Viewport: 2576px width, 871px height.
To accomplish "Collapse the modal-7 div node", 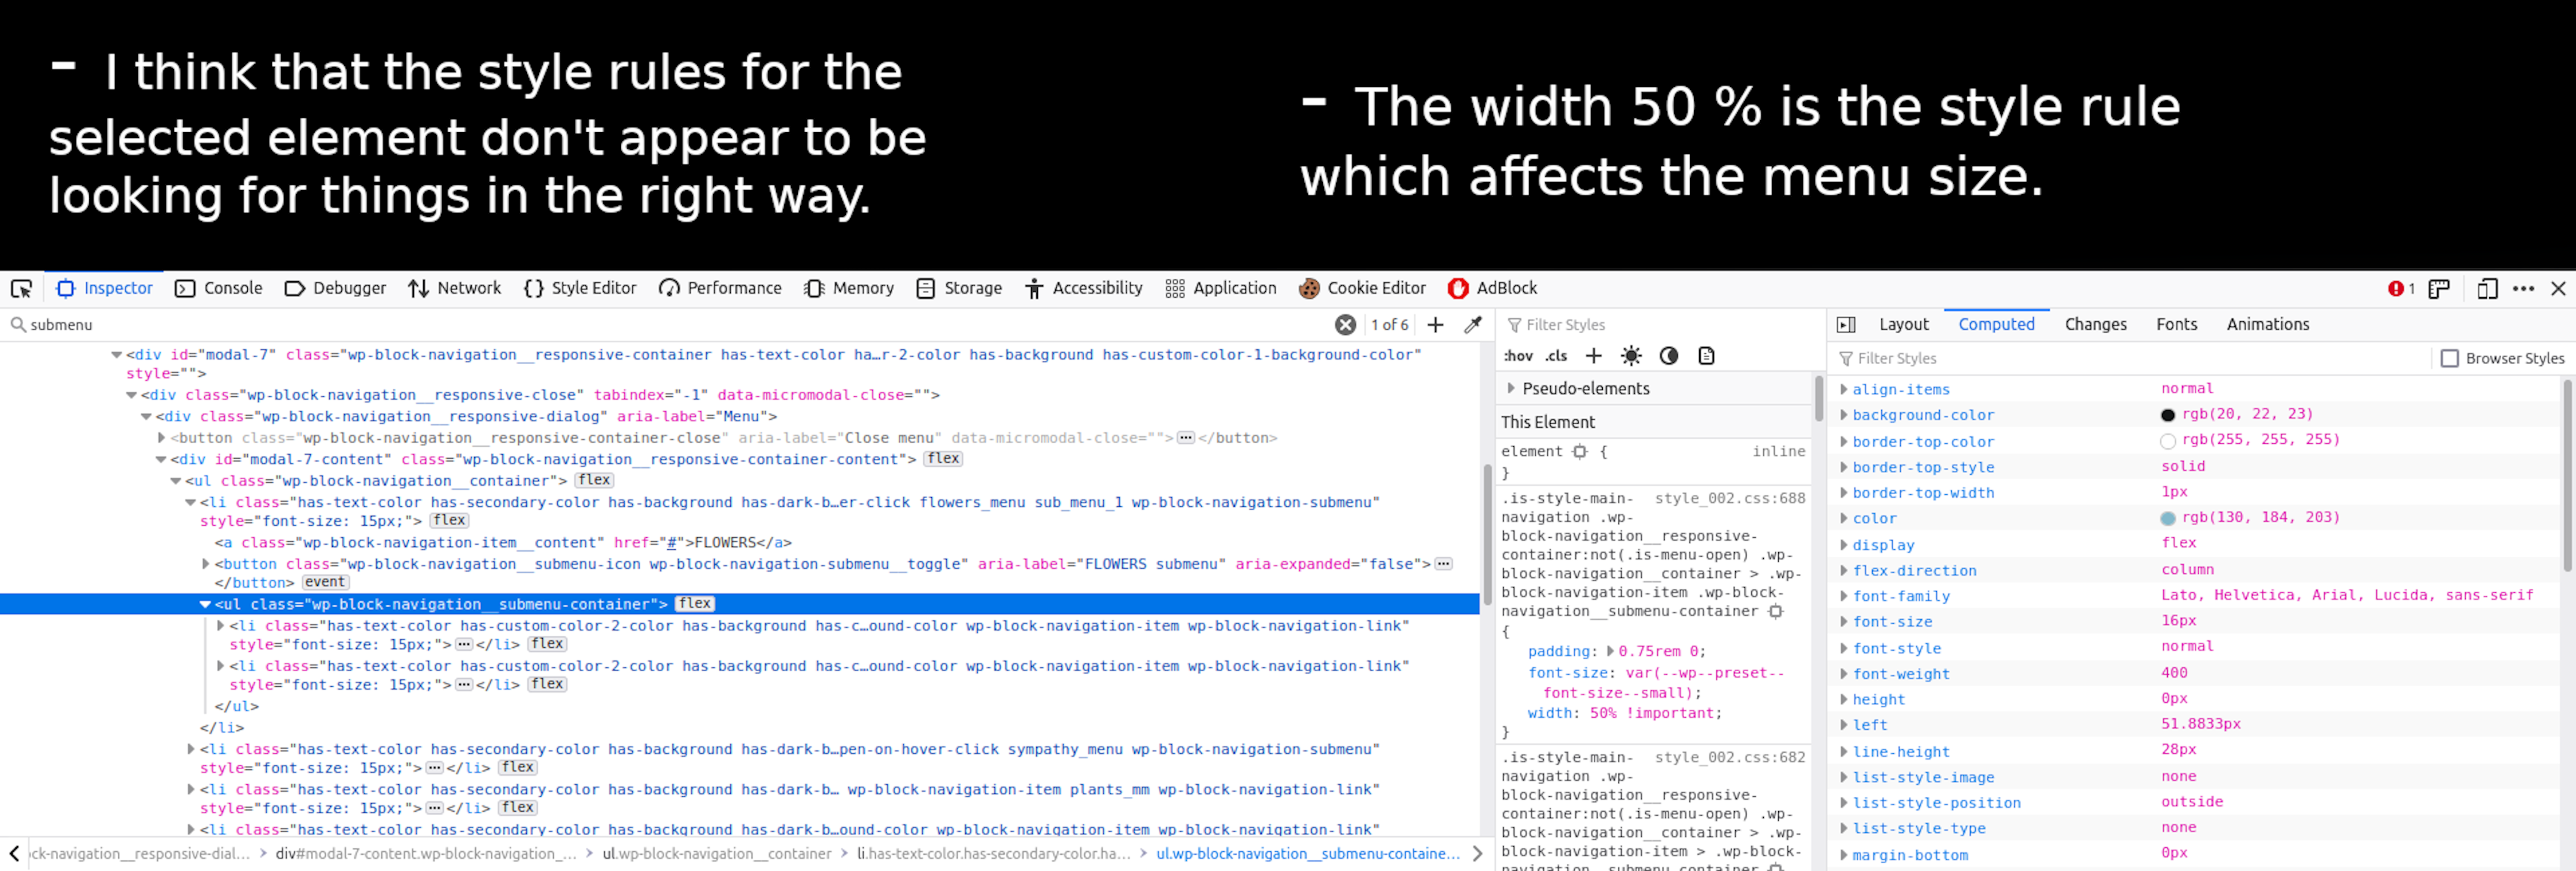I will [117, 355].
